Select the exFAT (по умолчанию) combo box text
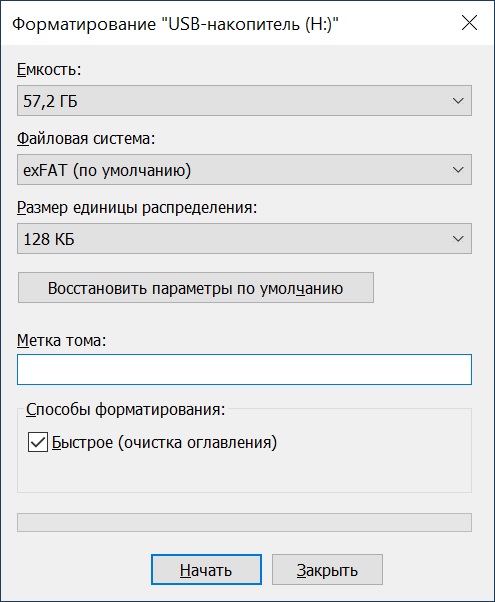 click(107, 170)
